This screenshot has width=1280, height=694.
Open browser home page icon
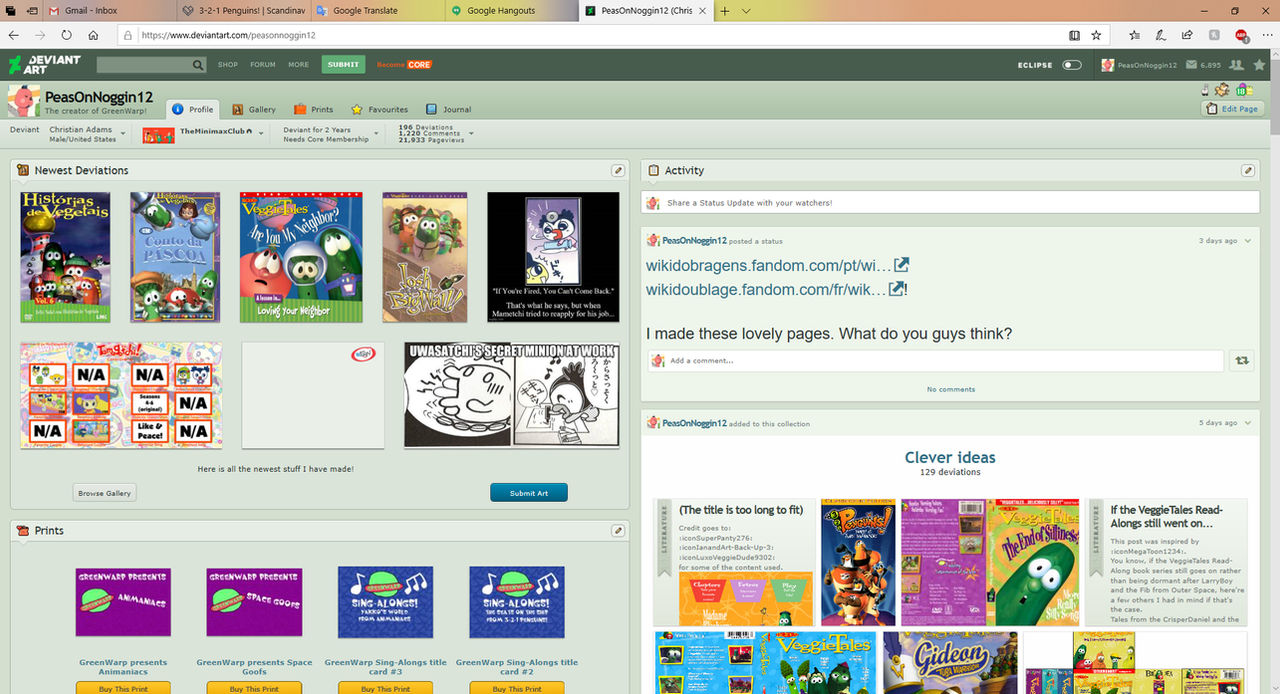(93, 35)
